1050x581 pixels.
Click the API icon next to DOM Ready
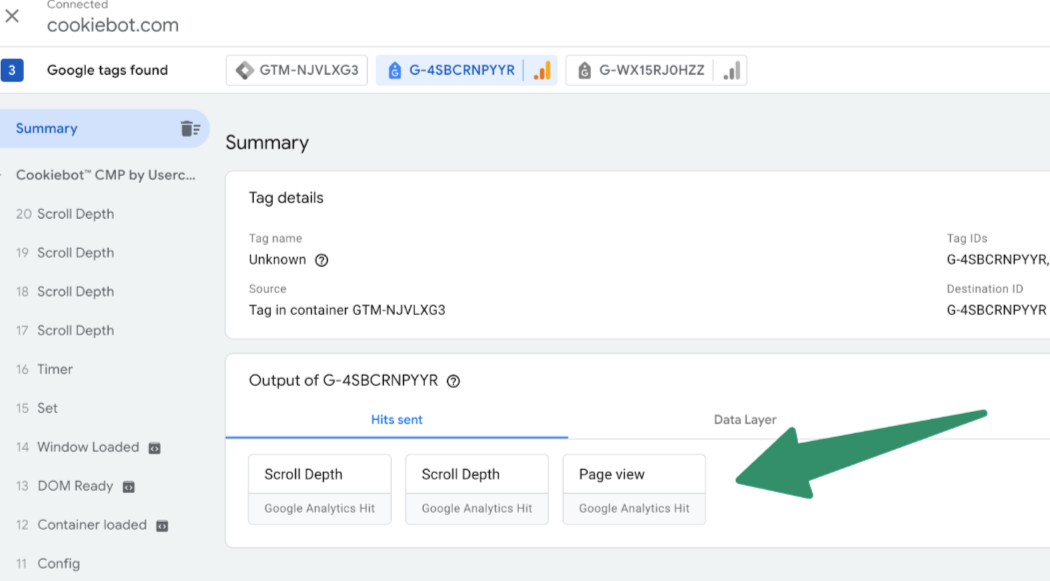[129, 487]
